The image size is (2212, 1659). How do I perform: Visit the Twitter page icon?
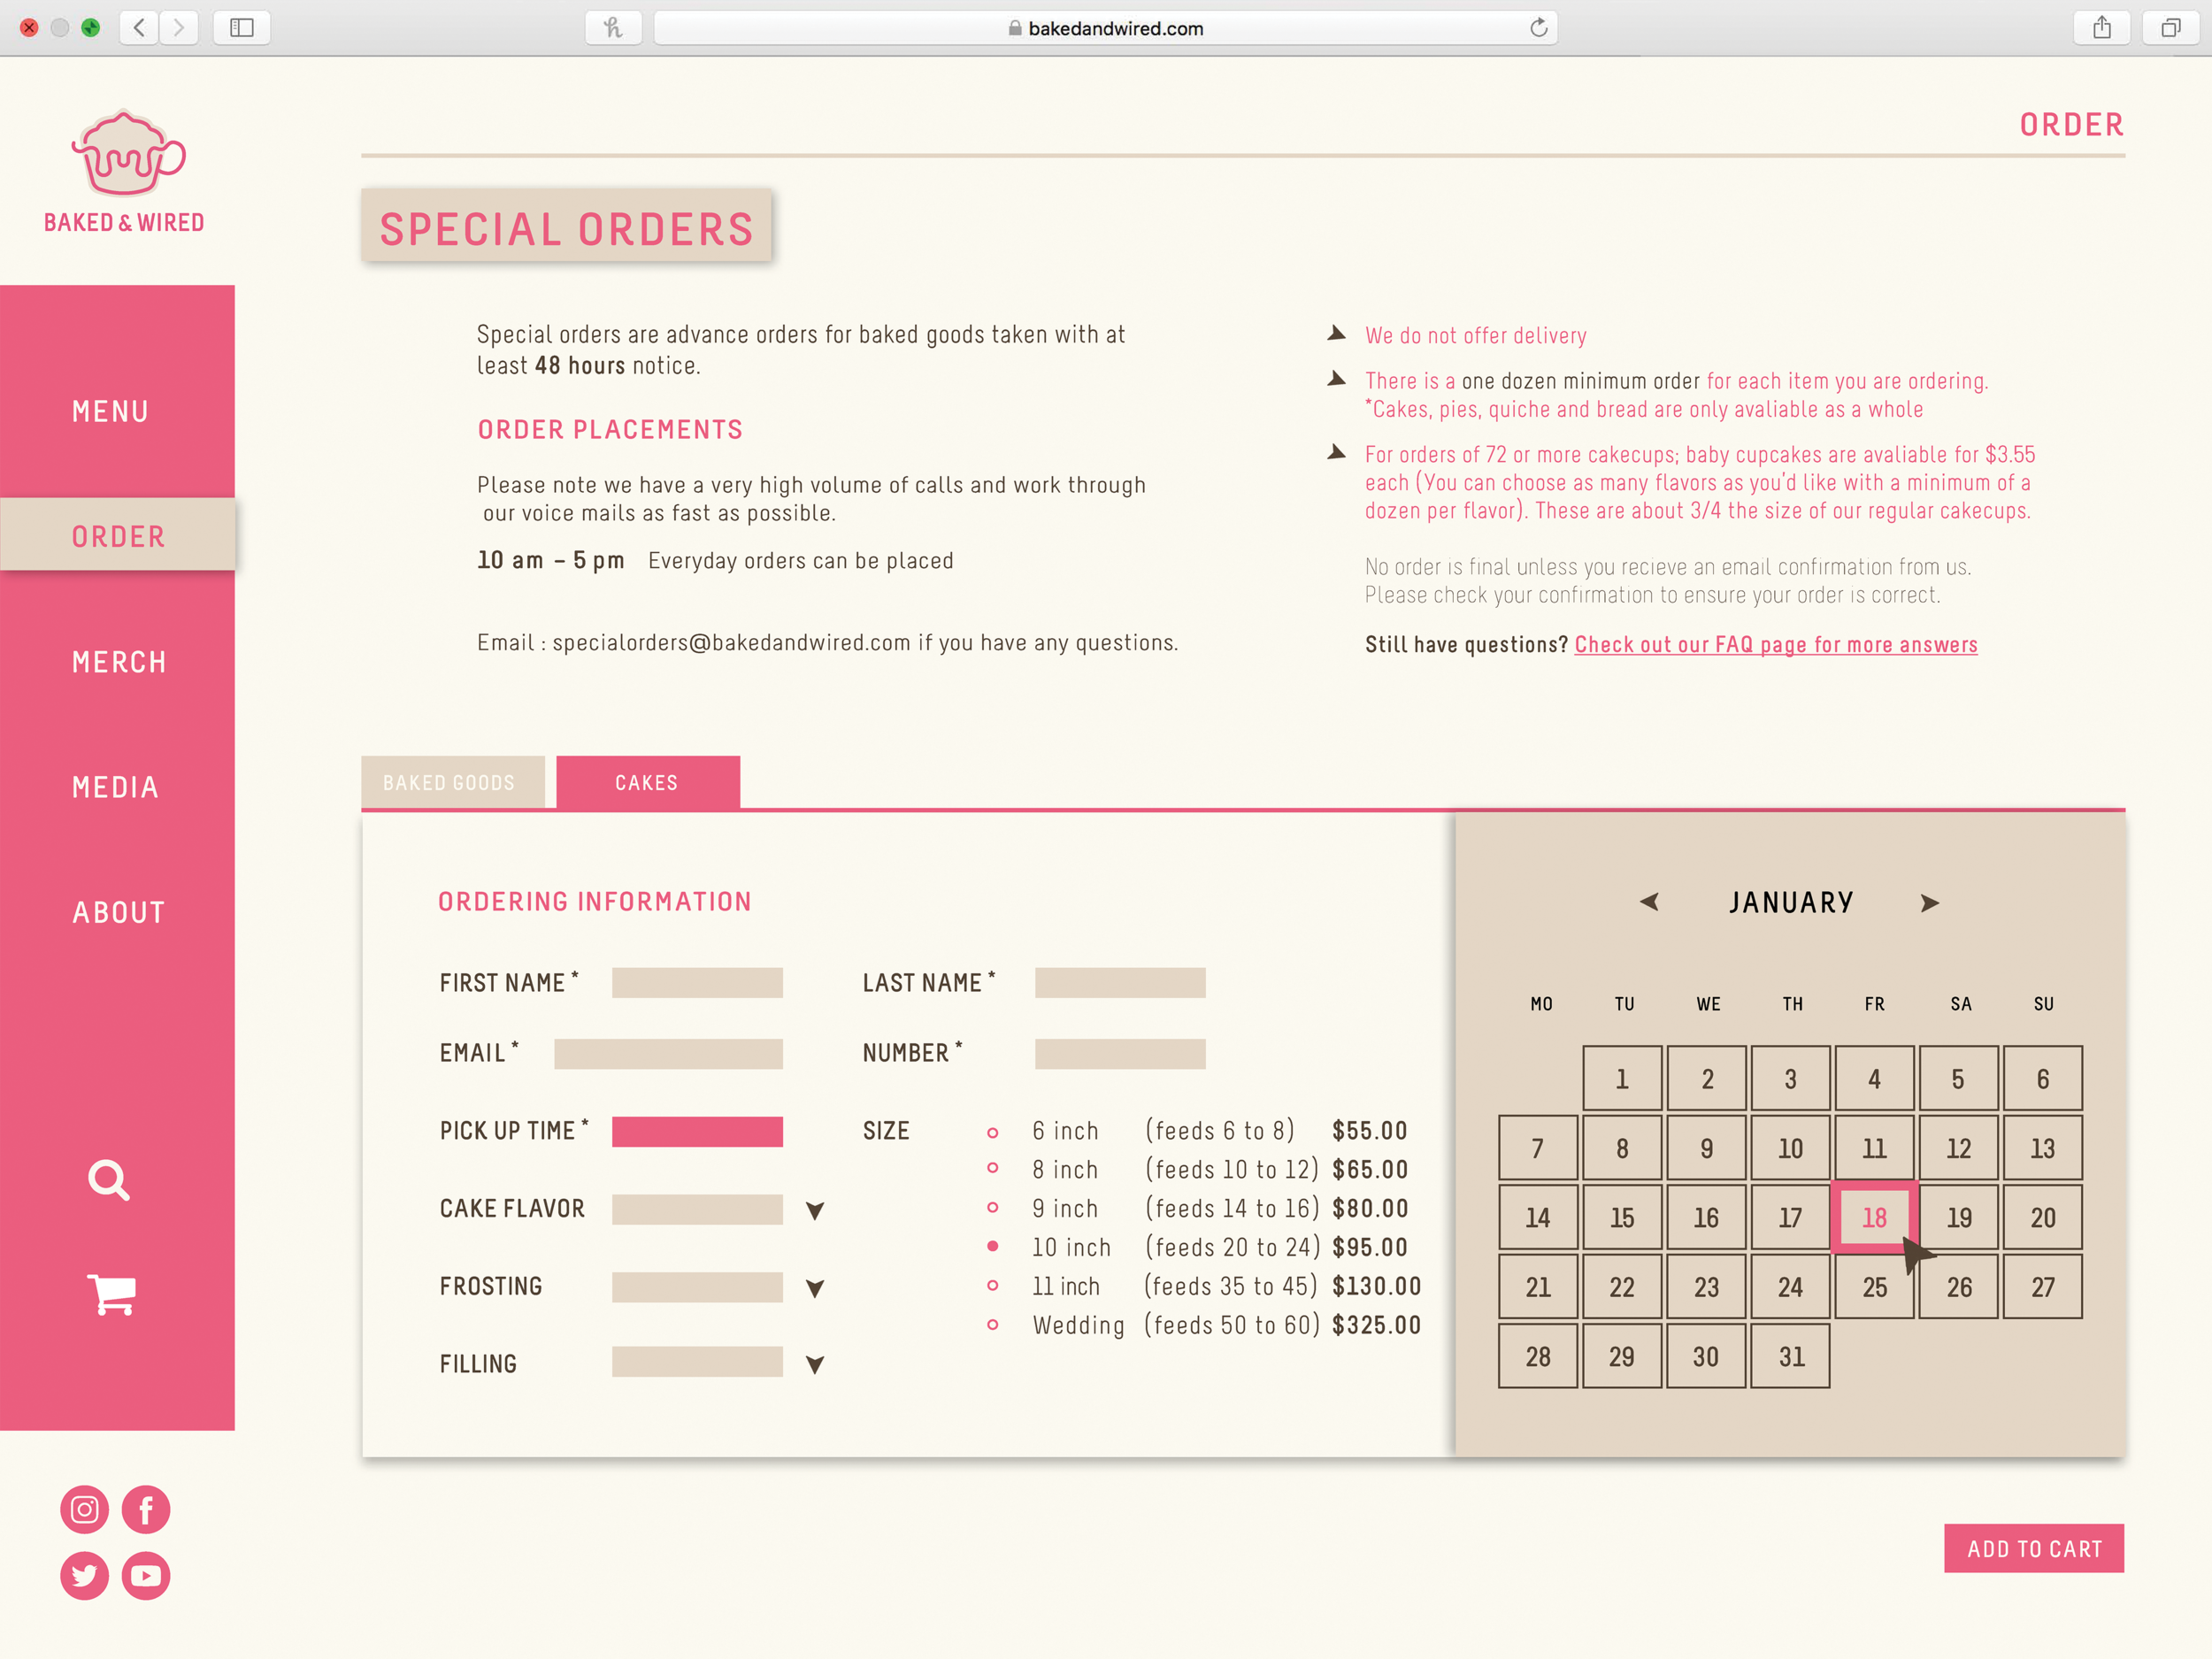[x=85, y=1575]
